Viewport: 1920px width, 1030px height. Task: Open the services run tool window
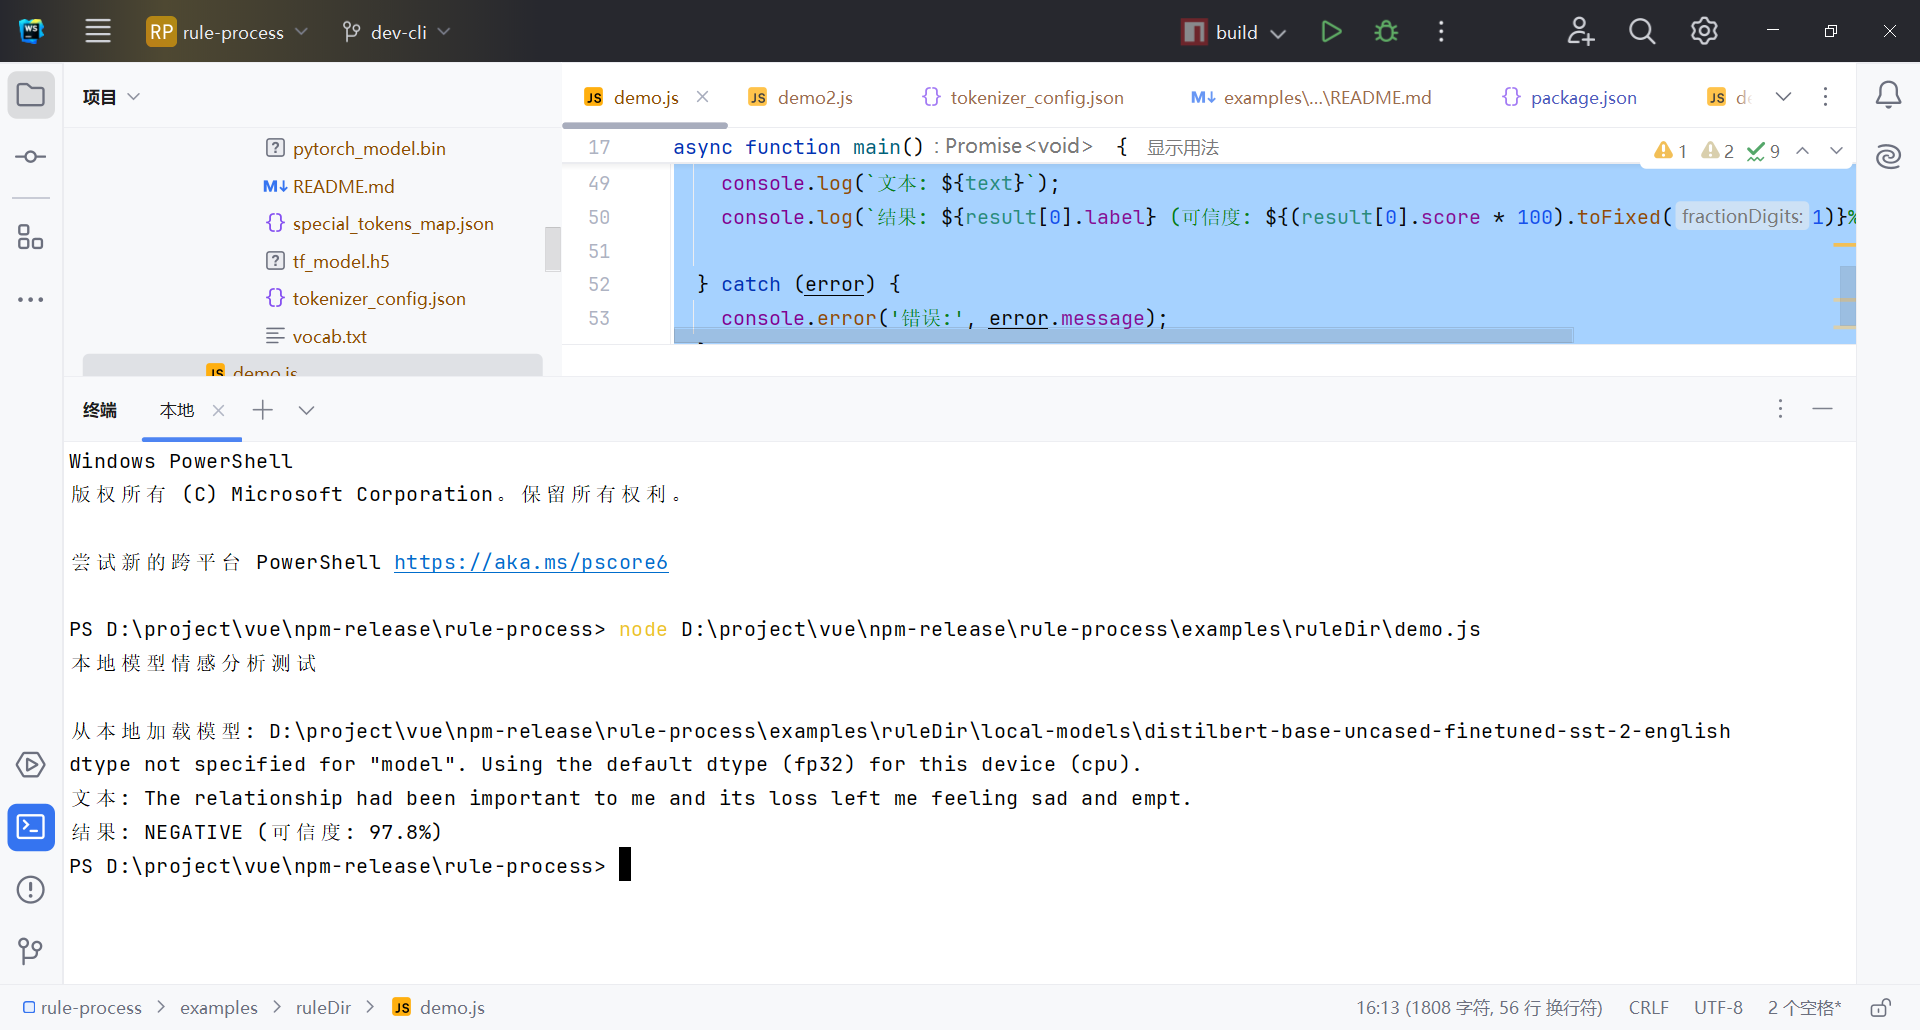tap(31, 765)
